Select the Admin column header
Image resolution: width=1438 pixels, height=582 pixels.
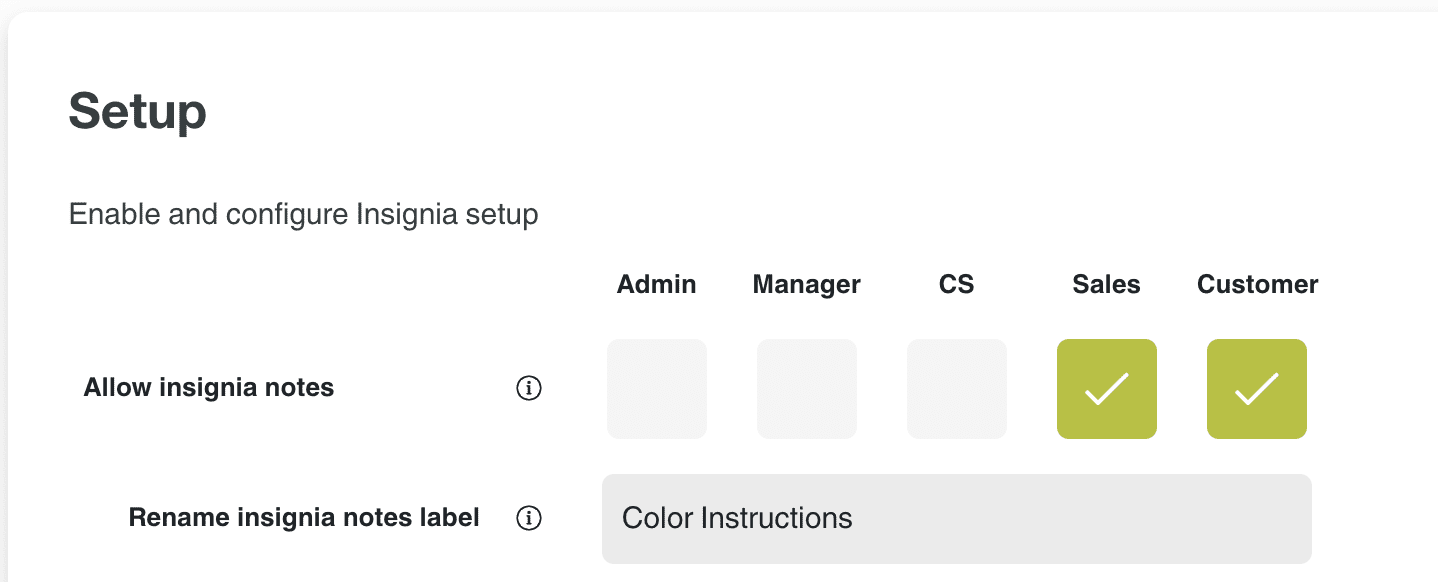point(657,284)
